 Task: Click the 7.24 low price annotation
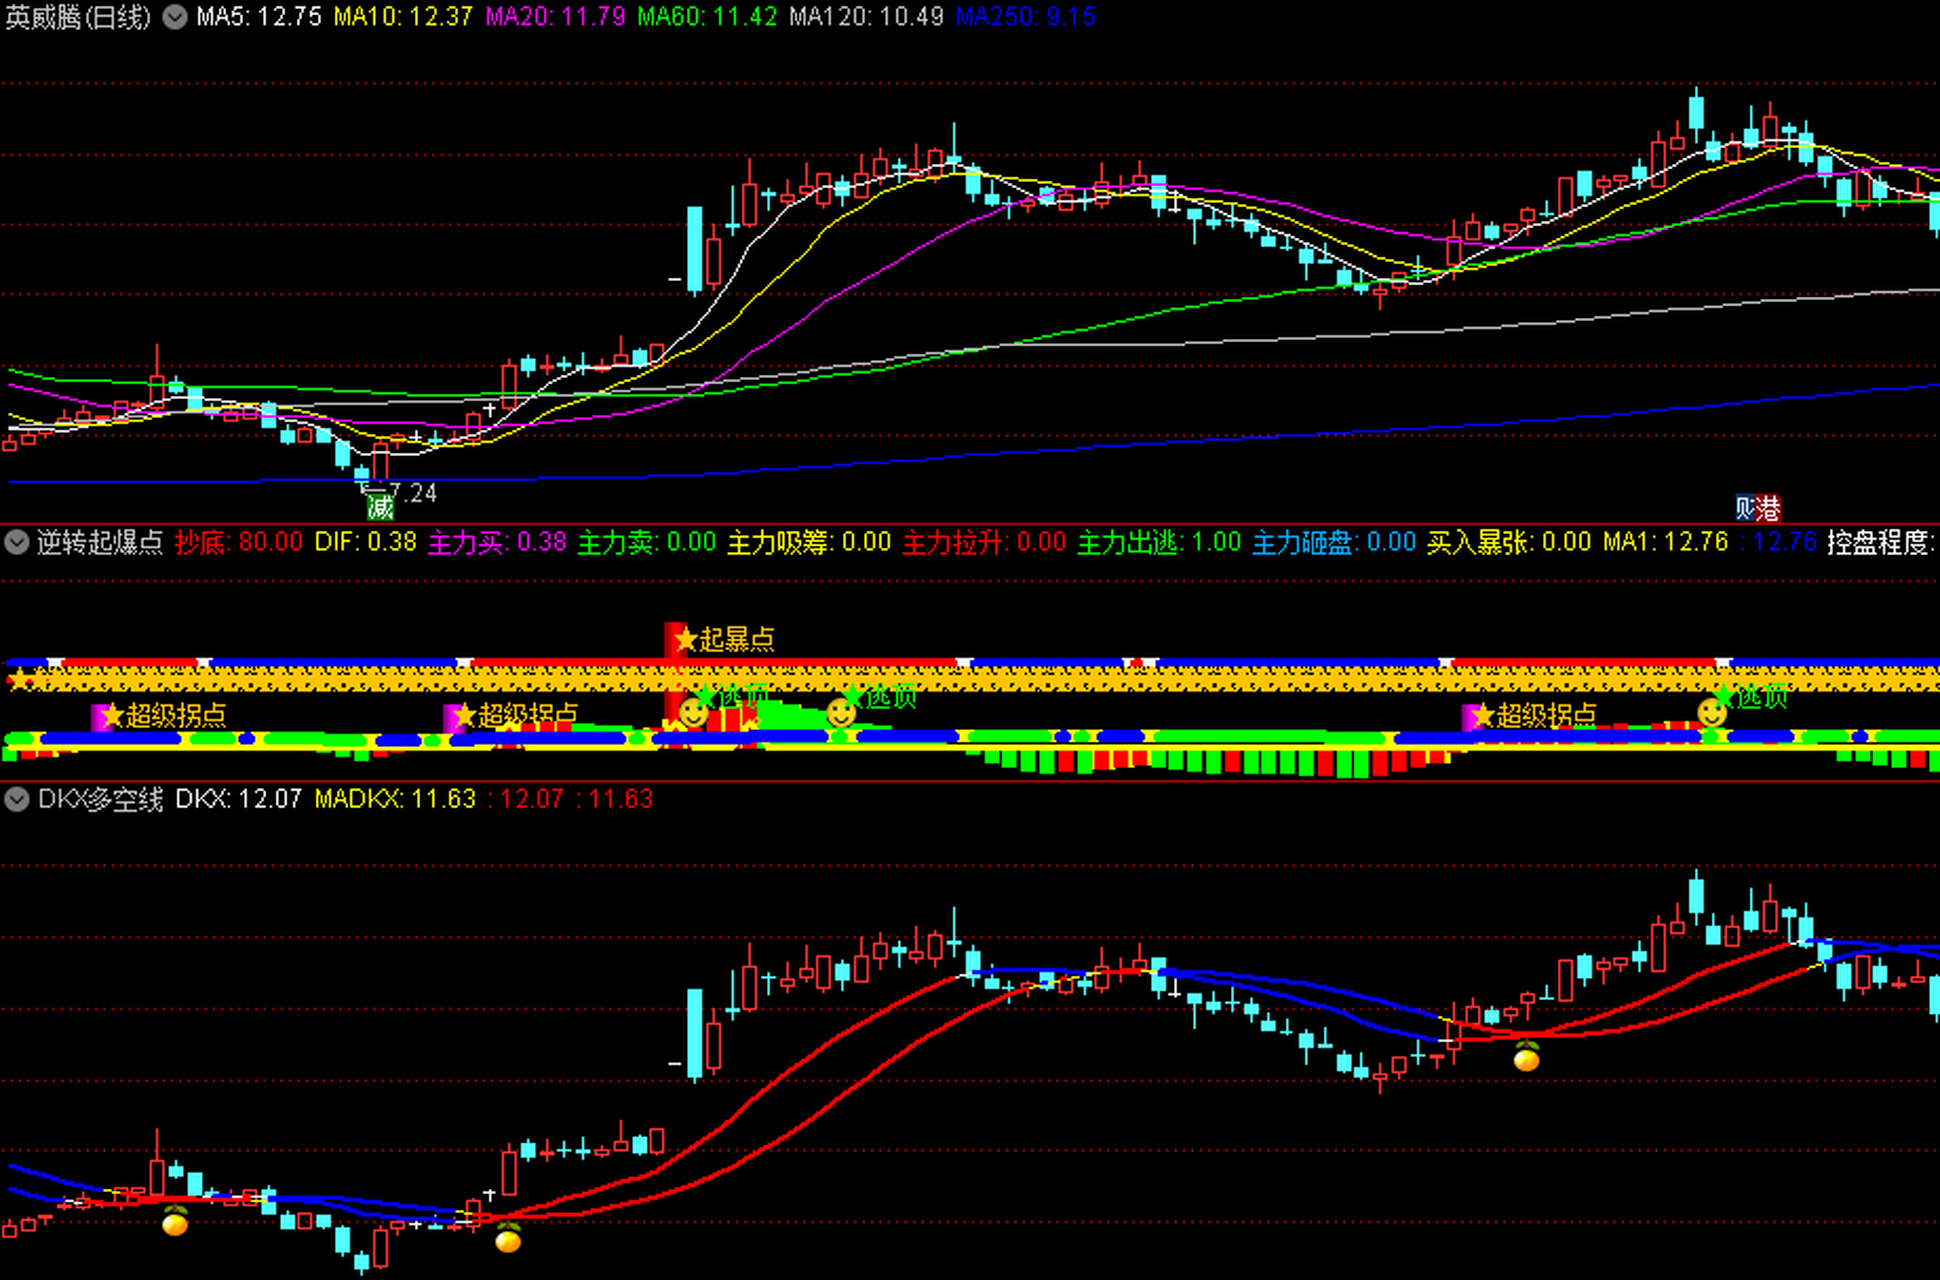coord(413,492)
